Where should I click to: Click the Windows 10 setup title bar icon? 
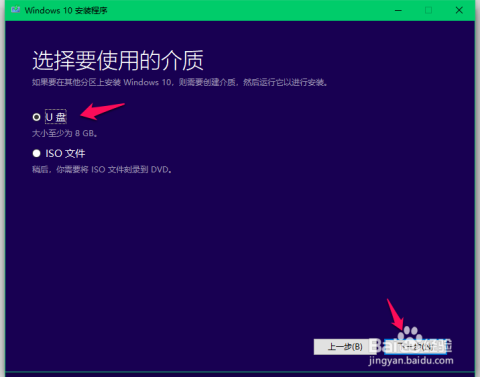point(15,10)
